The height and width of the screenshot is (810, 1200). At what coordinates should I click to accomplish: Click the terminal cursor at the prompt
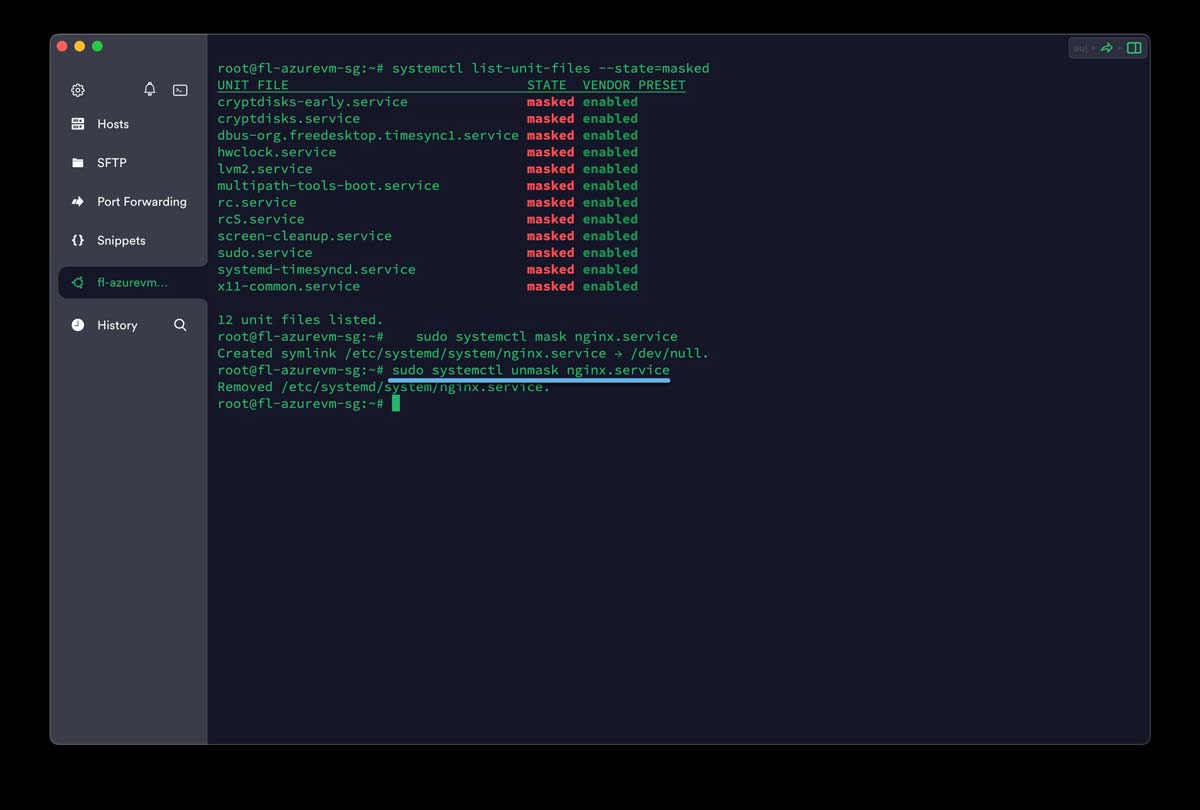[x=396, y=404]
